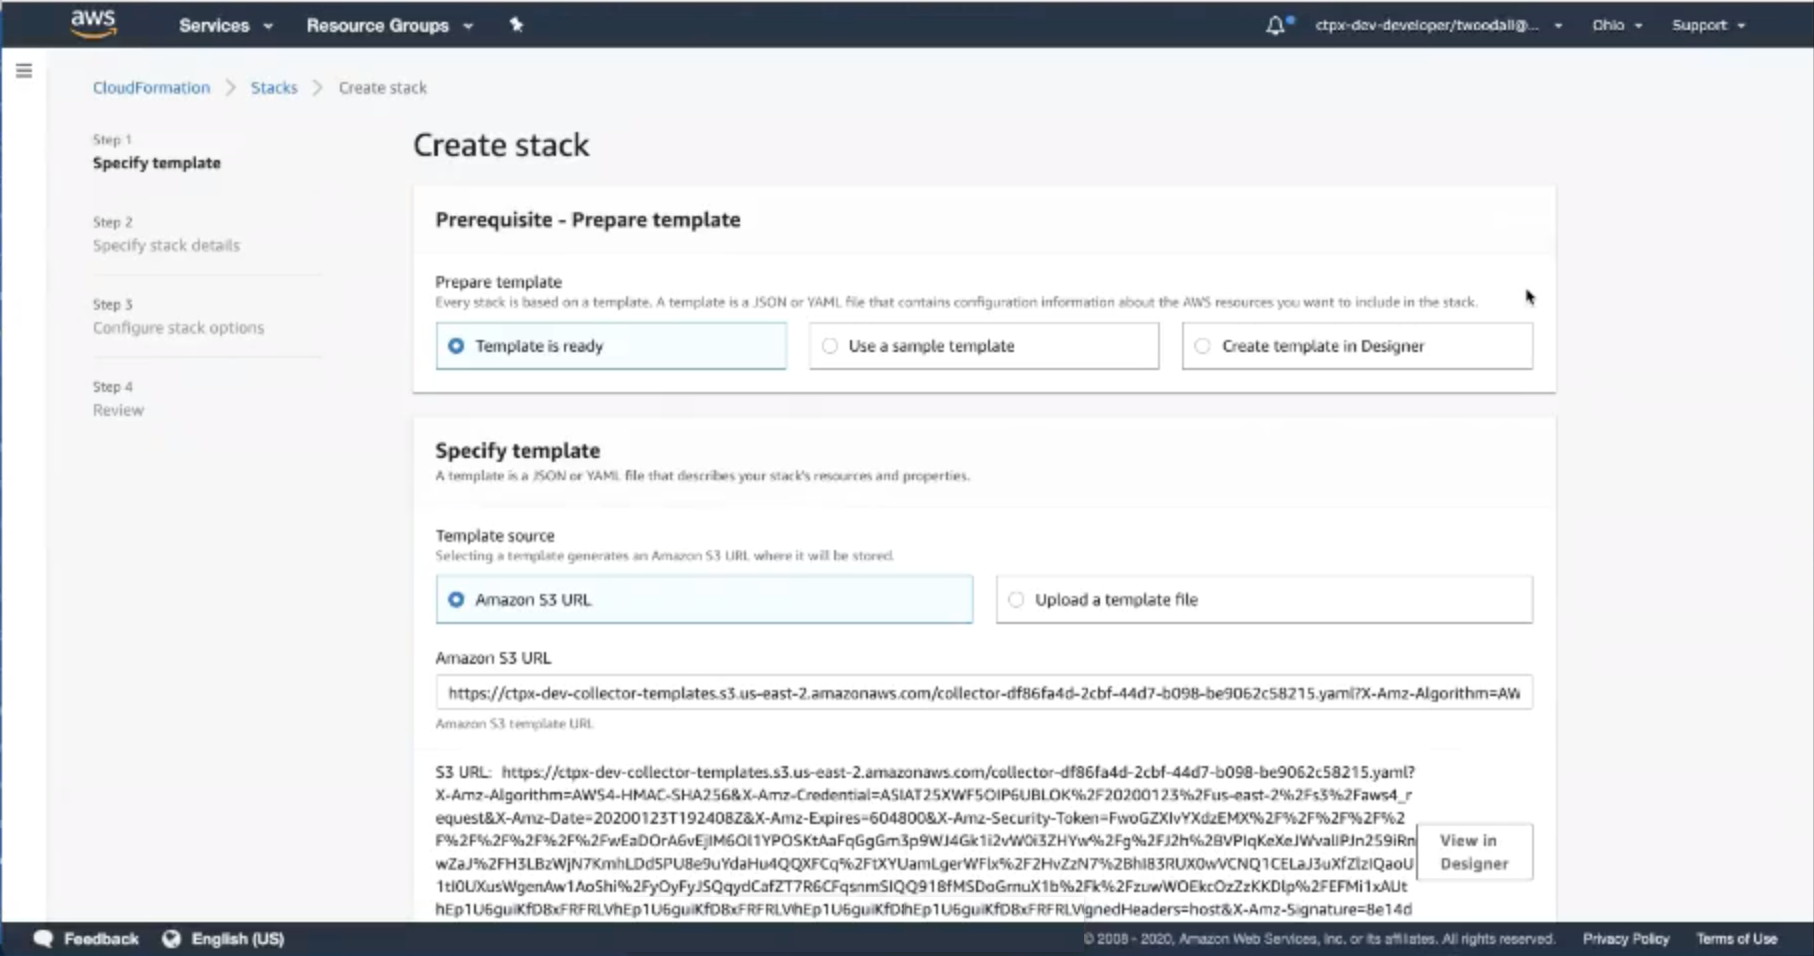Open the Ohio region selector
Image resolution: width=1814 pixels, height=956 pixels.
tap(1617, 25)
